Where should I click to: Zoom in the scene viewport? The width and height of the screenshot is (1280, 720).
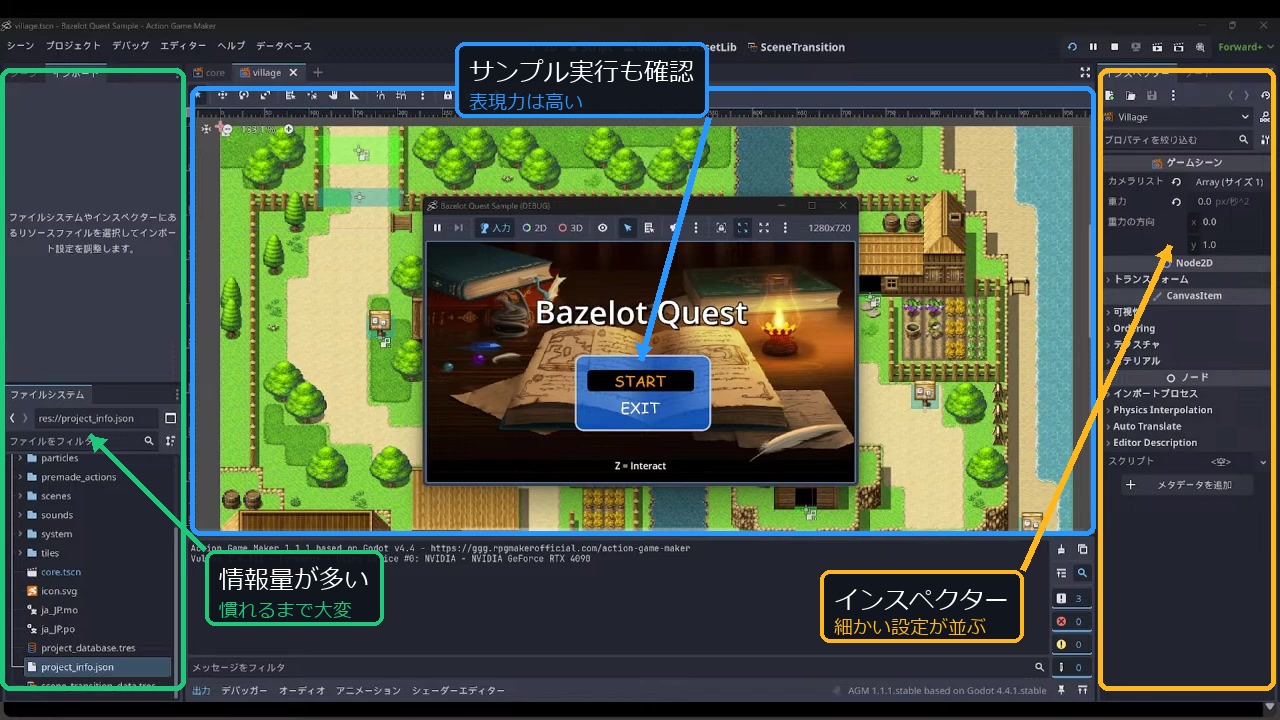coord(289,129)
